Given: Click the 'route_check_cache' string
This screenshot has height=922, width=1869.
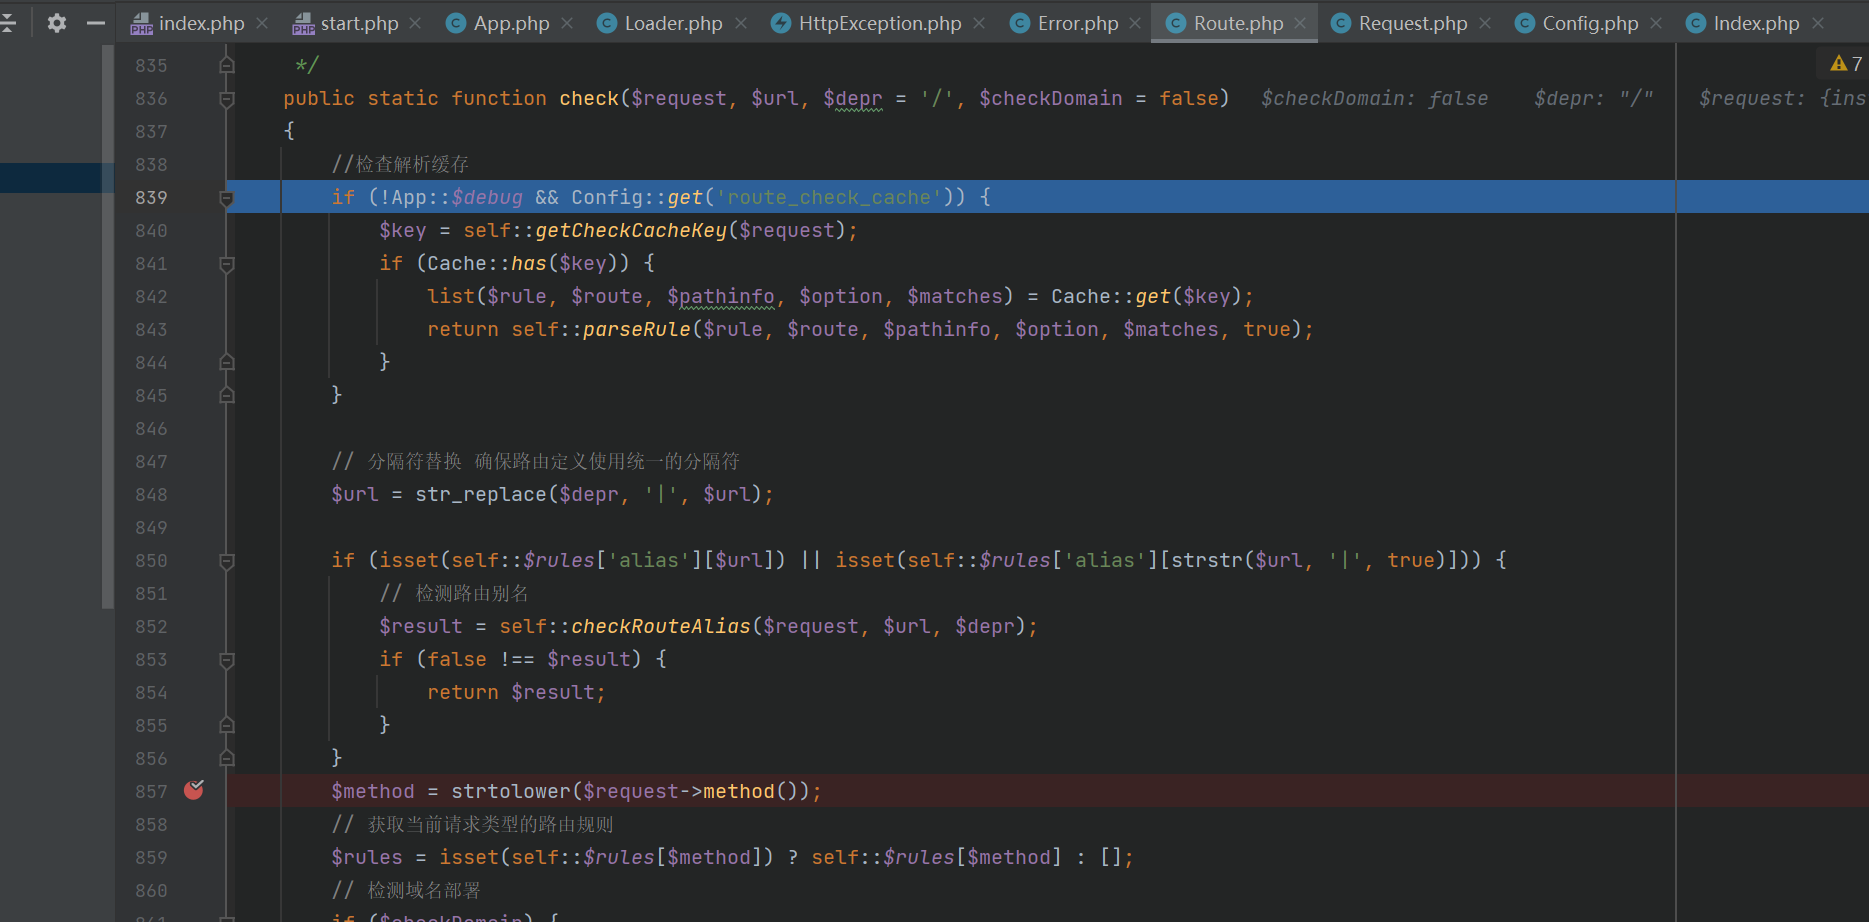Looking at the screenshot, I should [x=829, y=197].
